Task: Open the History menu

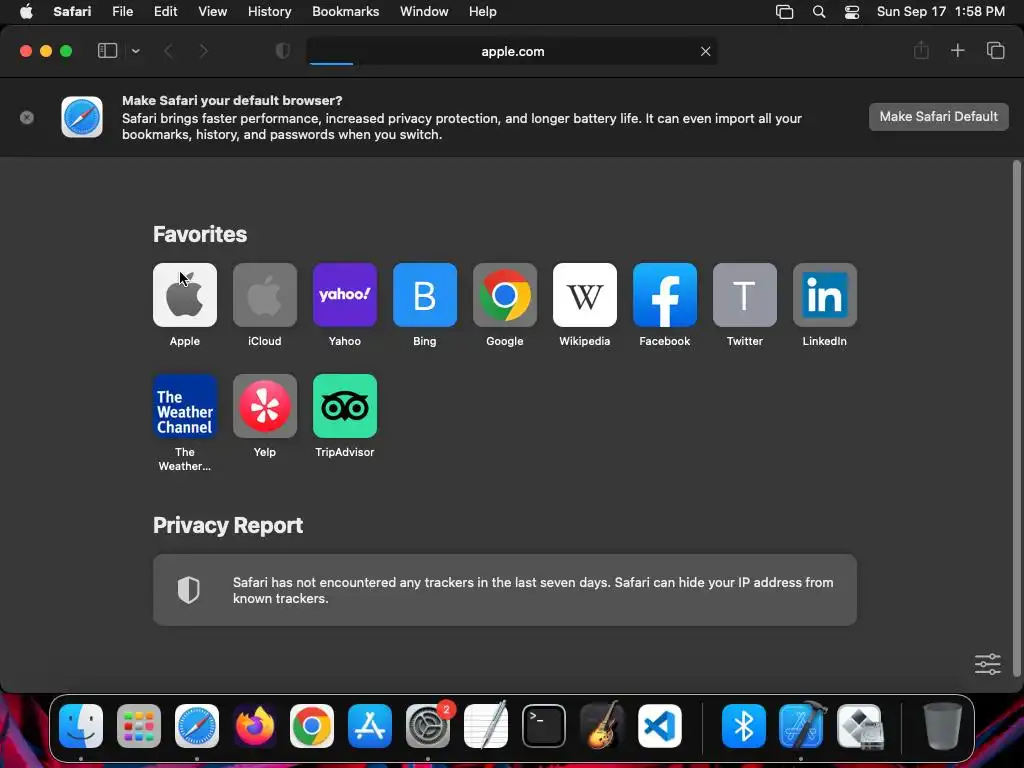Action: [x=269, y=12]
